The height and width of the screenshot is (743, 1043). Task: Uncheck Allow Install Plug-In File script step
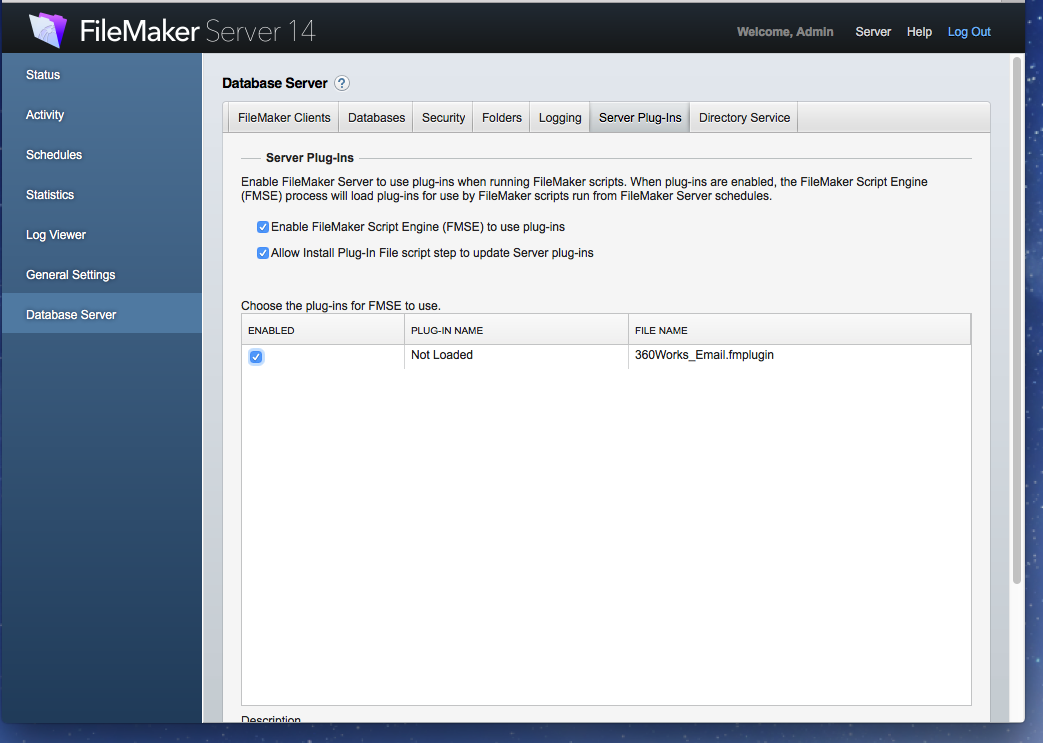click(263, 253)
